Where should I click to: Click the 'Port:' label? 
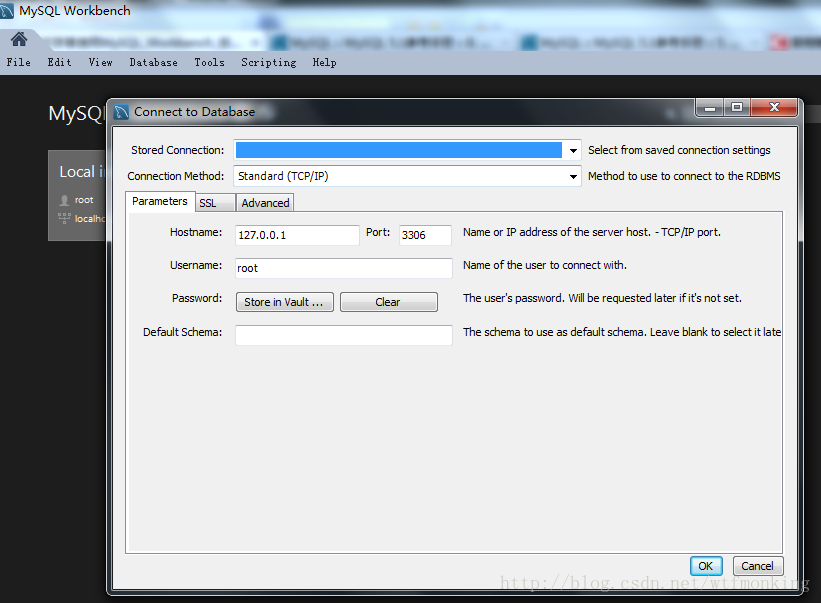(378, 232)
